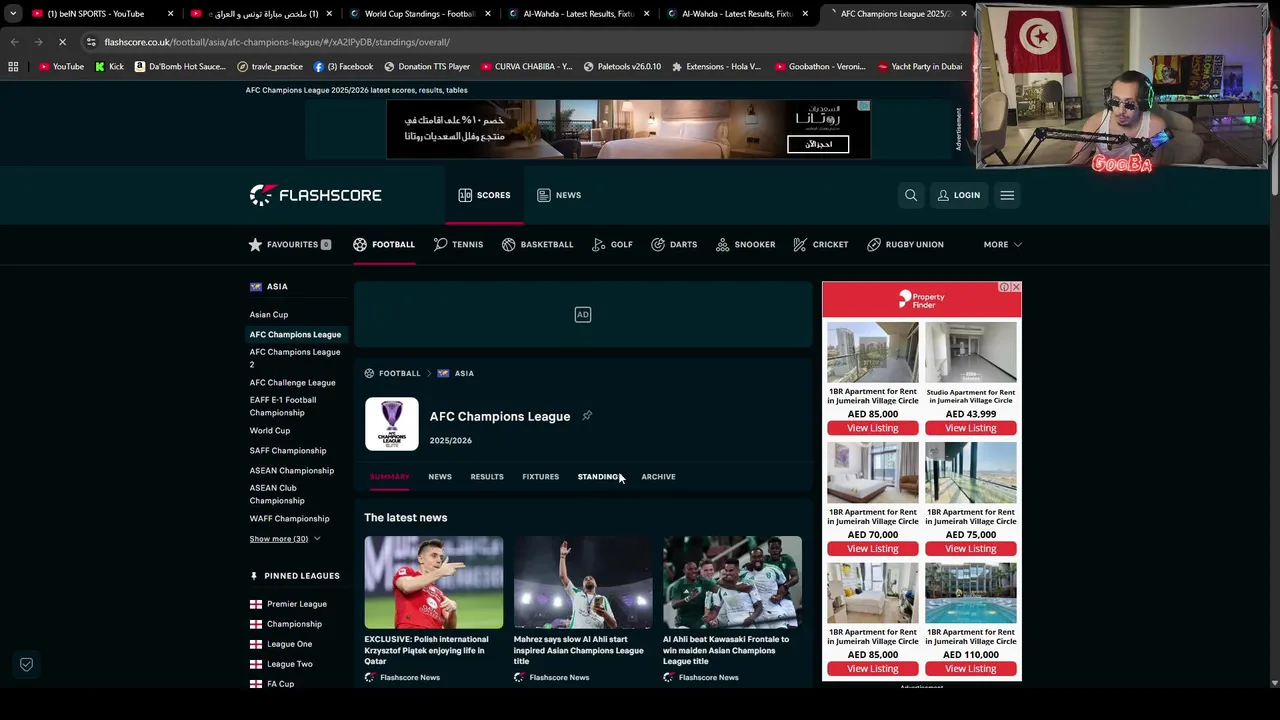This screenshot has height=720, width=1280.
Task: Open the Krzysztof Piątek news thumbnail
Action: [434, 582]
